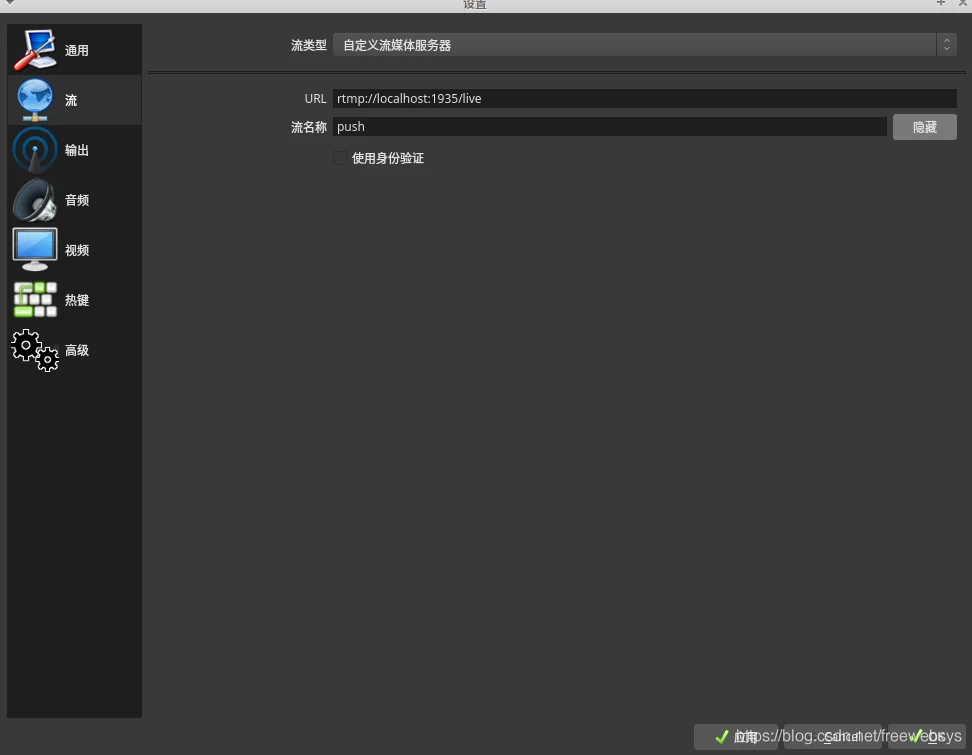Viewport: 972px width, 755px height.
Task: Open the Hotkeys (热键) keyboard icon
Action: pos(35,299)
